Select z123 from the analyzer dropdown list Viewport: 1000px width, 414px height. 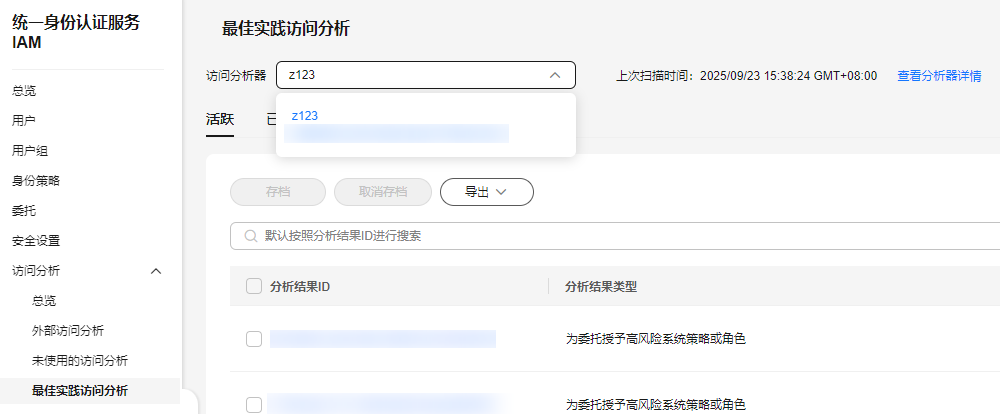point(305,116)
